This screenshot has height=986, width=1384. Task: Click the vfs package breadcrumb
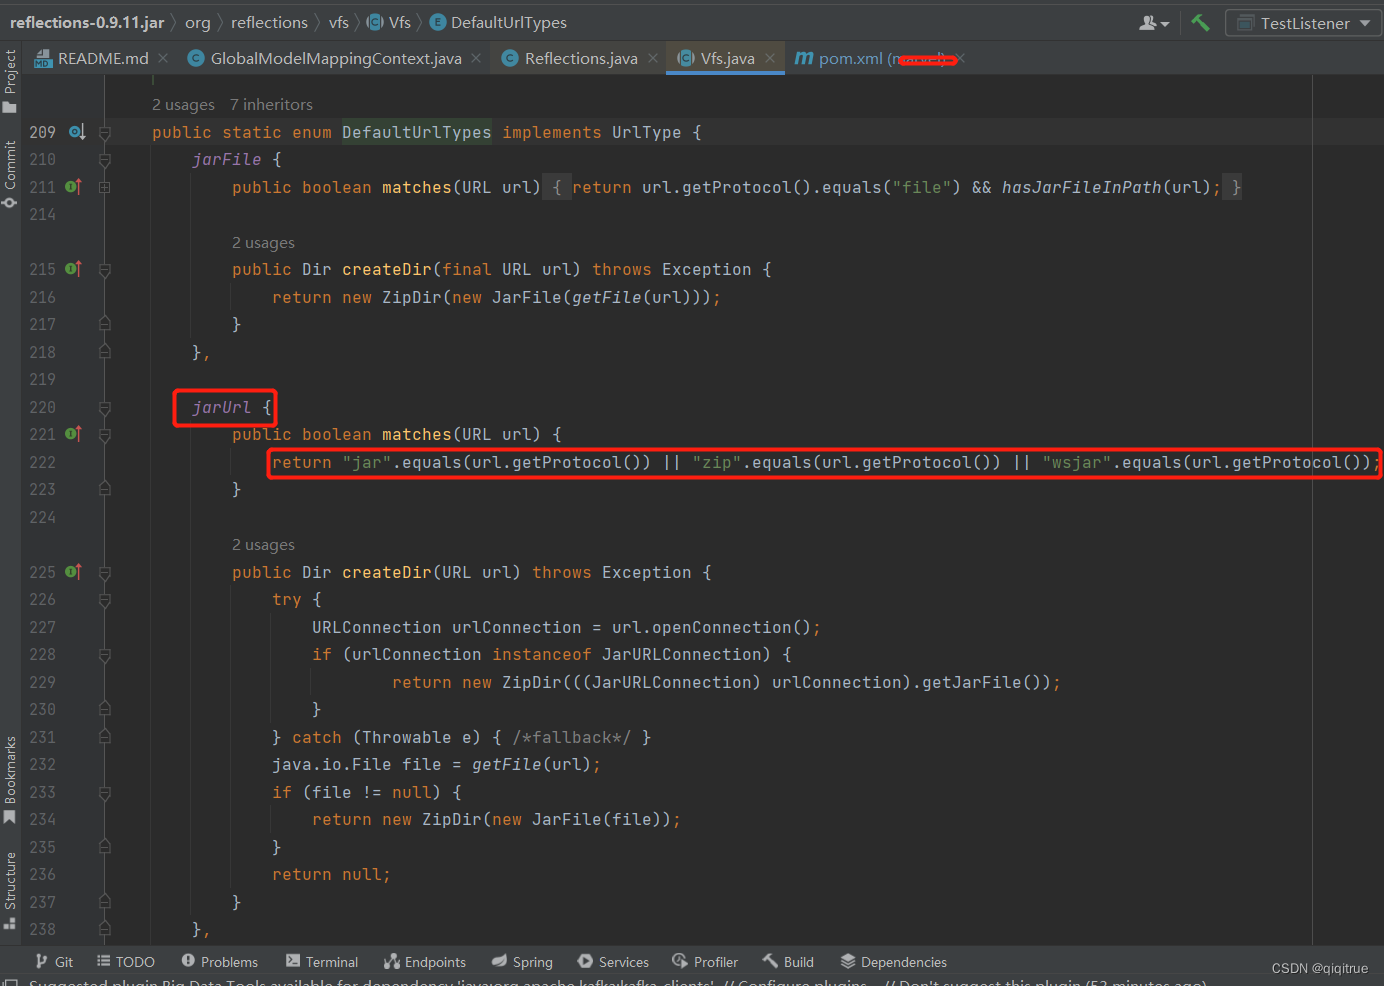pyautogui.click(x=339, y=22)
